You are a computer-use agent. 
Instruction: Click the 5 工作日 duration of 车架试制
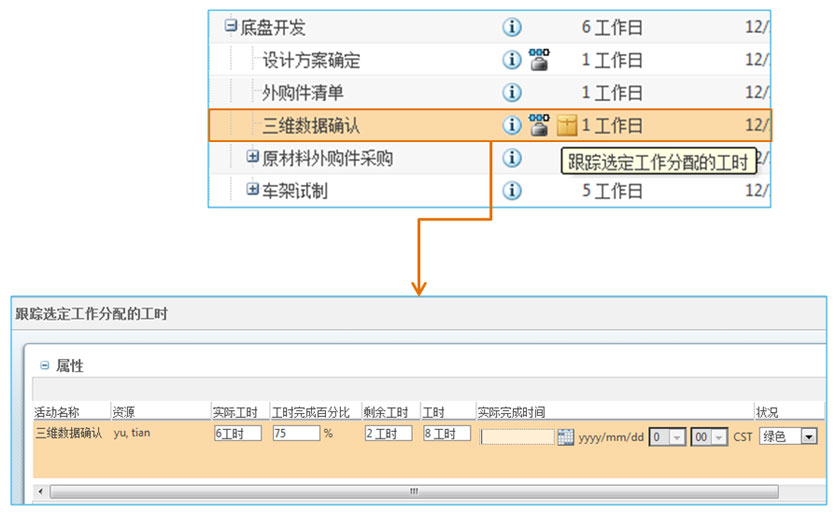pyautogui.click(x=612, y=191)
